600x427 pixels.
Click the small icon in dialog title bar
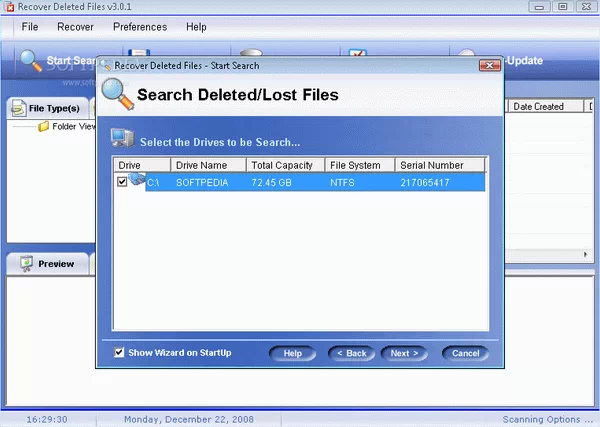pyautogui.click(x=106, y=65)
